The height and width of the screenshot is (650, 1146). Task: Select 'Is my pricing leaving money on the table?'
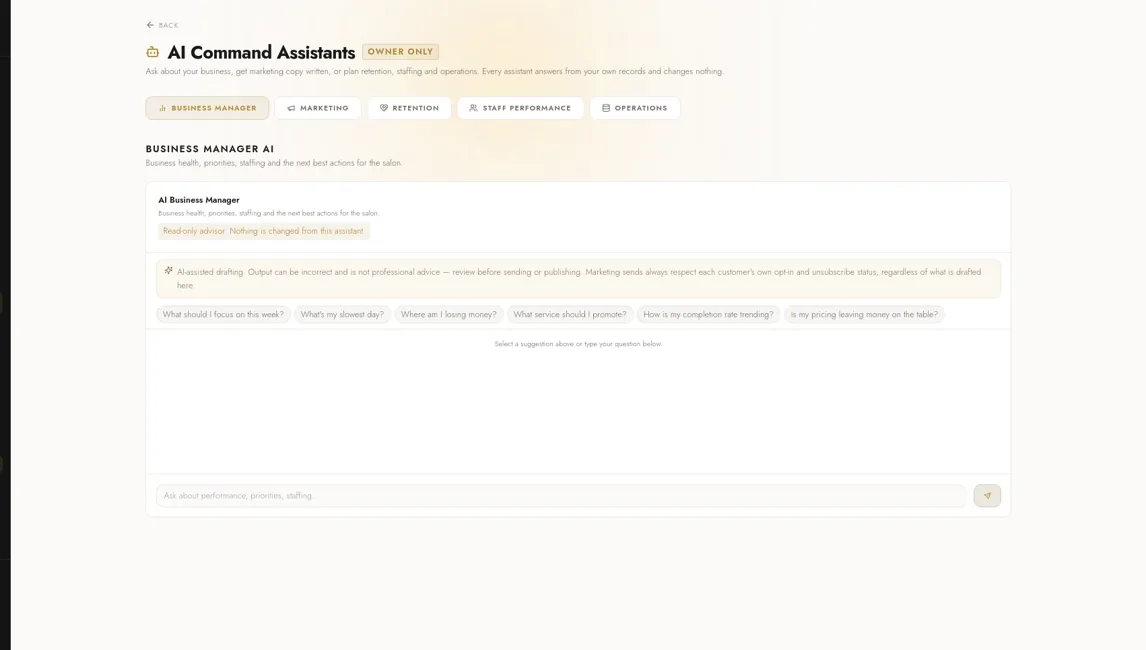coord(864,314)
